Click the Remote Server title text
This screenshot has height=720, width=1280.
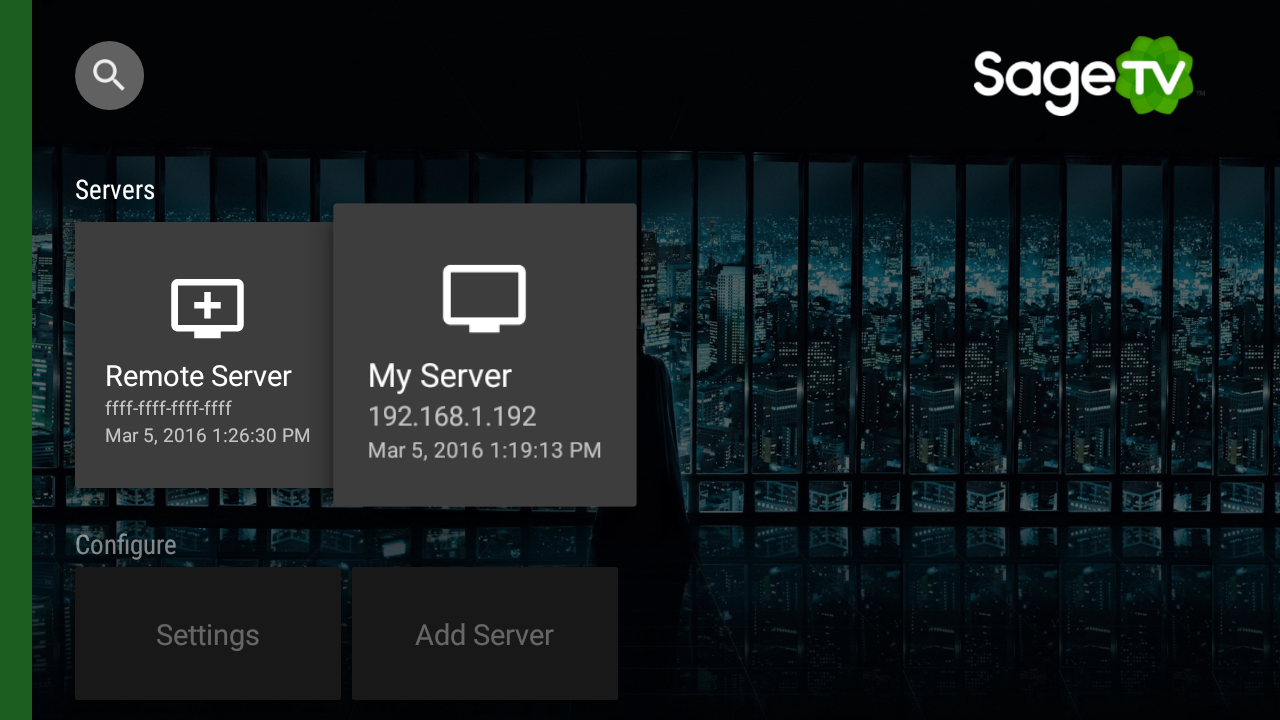click(x=198, y=376)
